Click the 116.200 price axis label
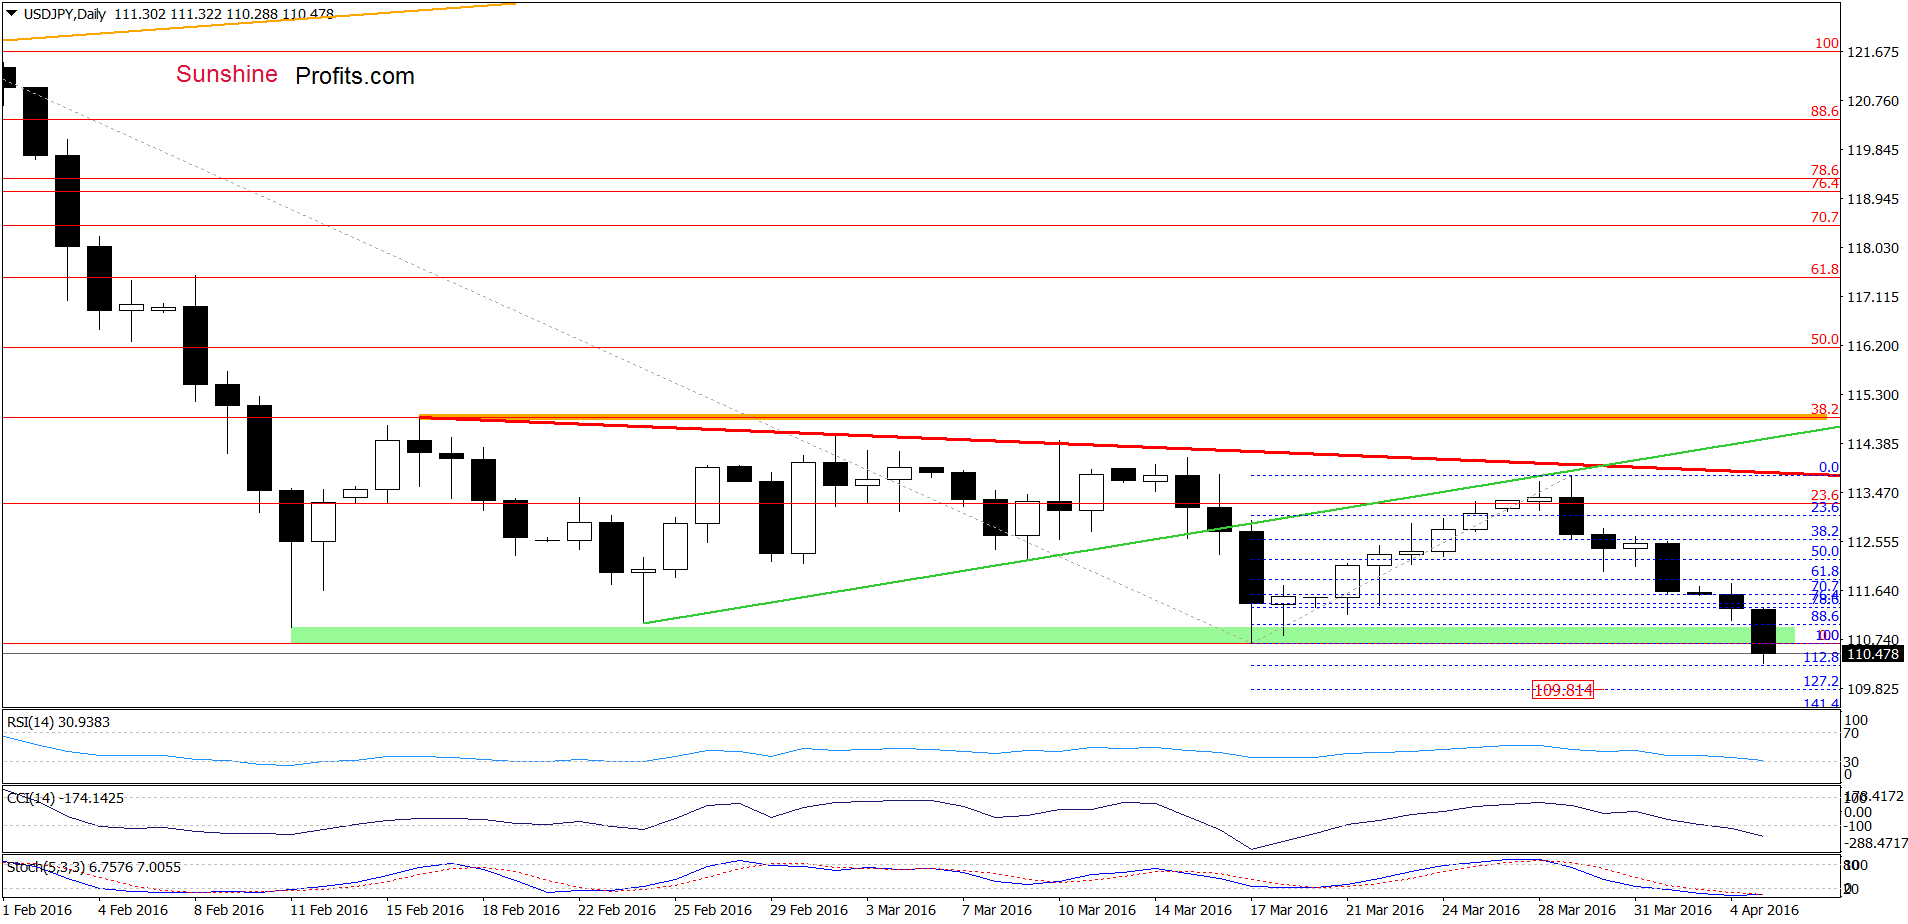 tap(1873, 346)
